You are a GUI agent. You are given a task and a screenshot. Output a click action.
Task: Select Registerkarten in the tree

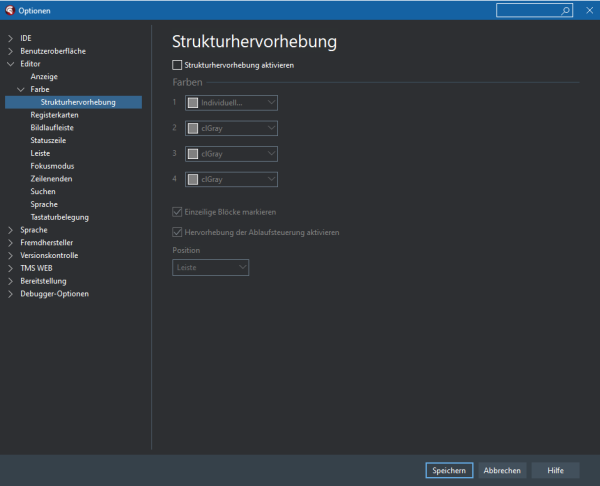pos(54,115)
